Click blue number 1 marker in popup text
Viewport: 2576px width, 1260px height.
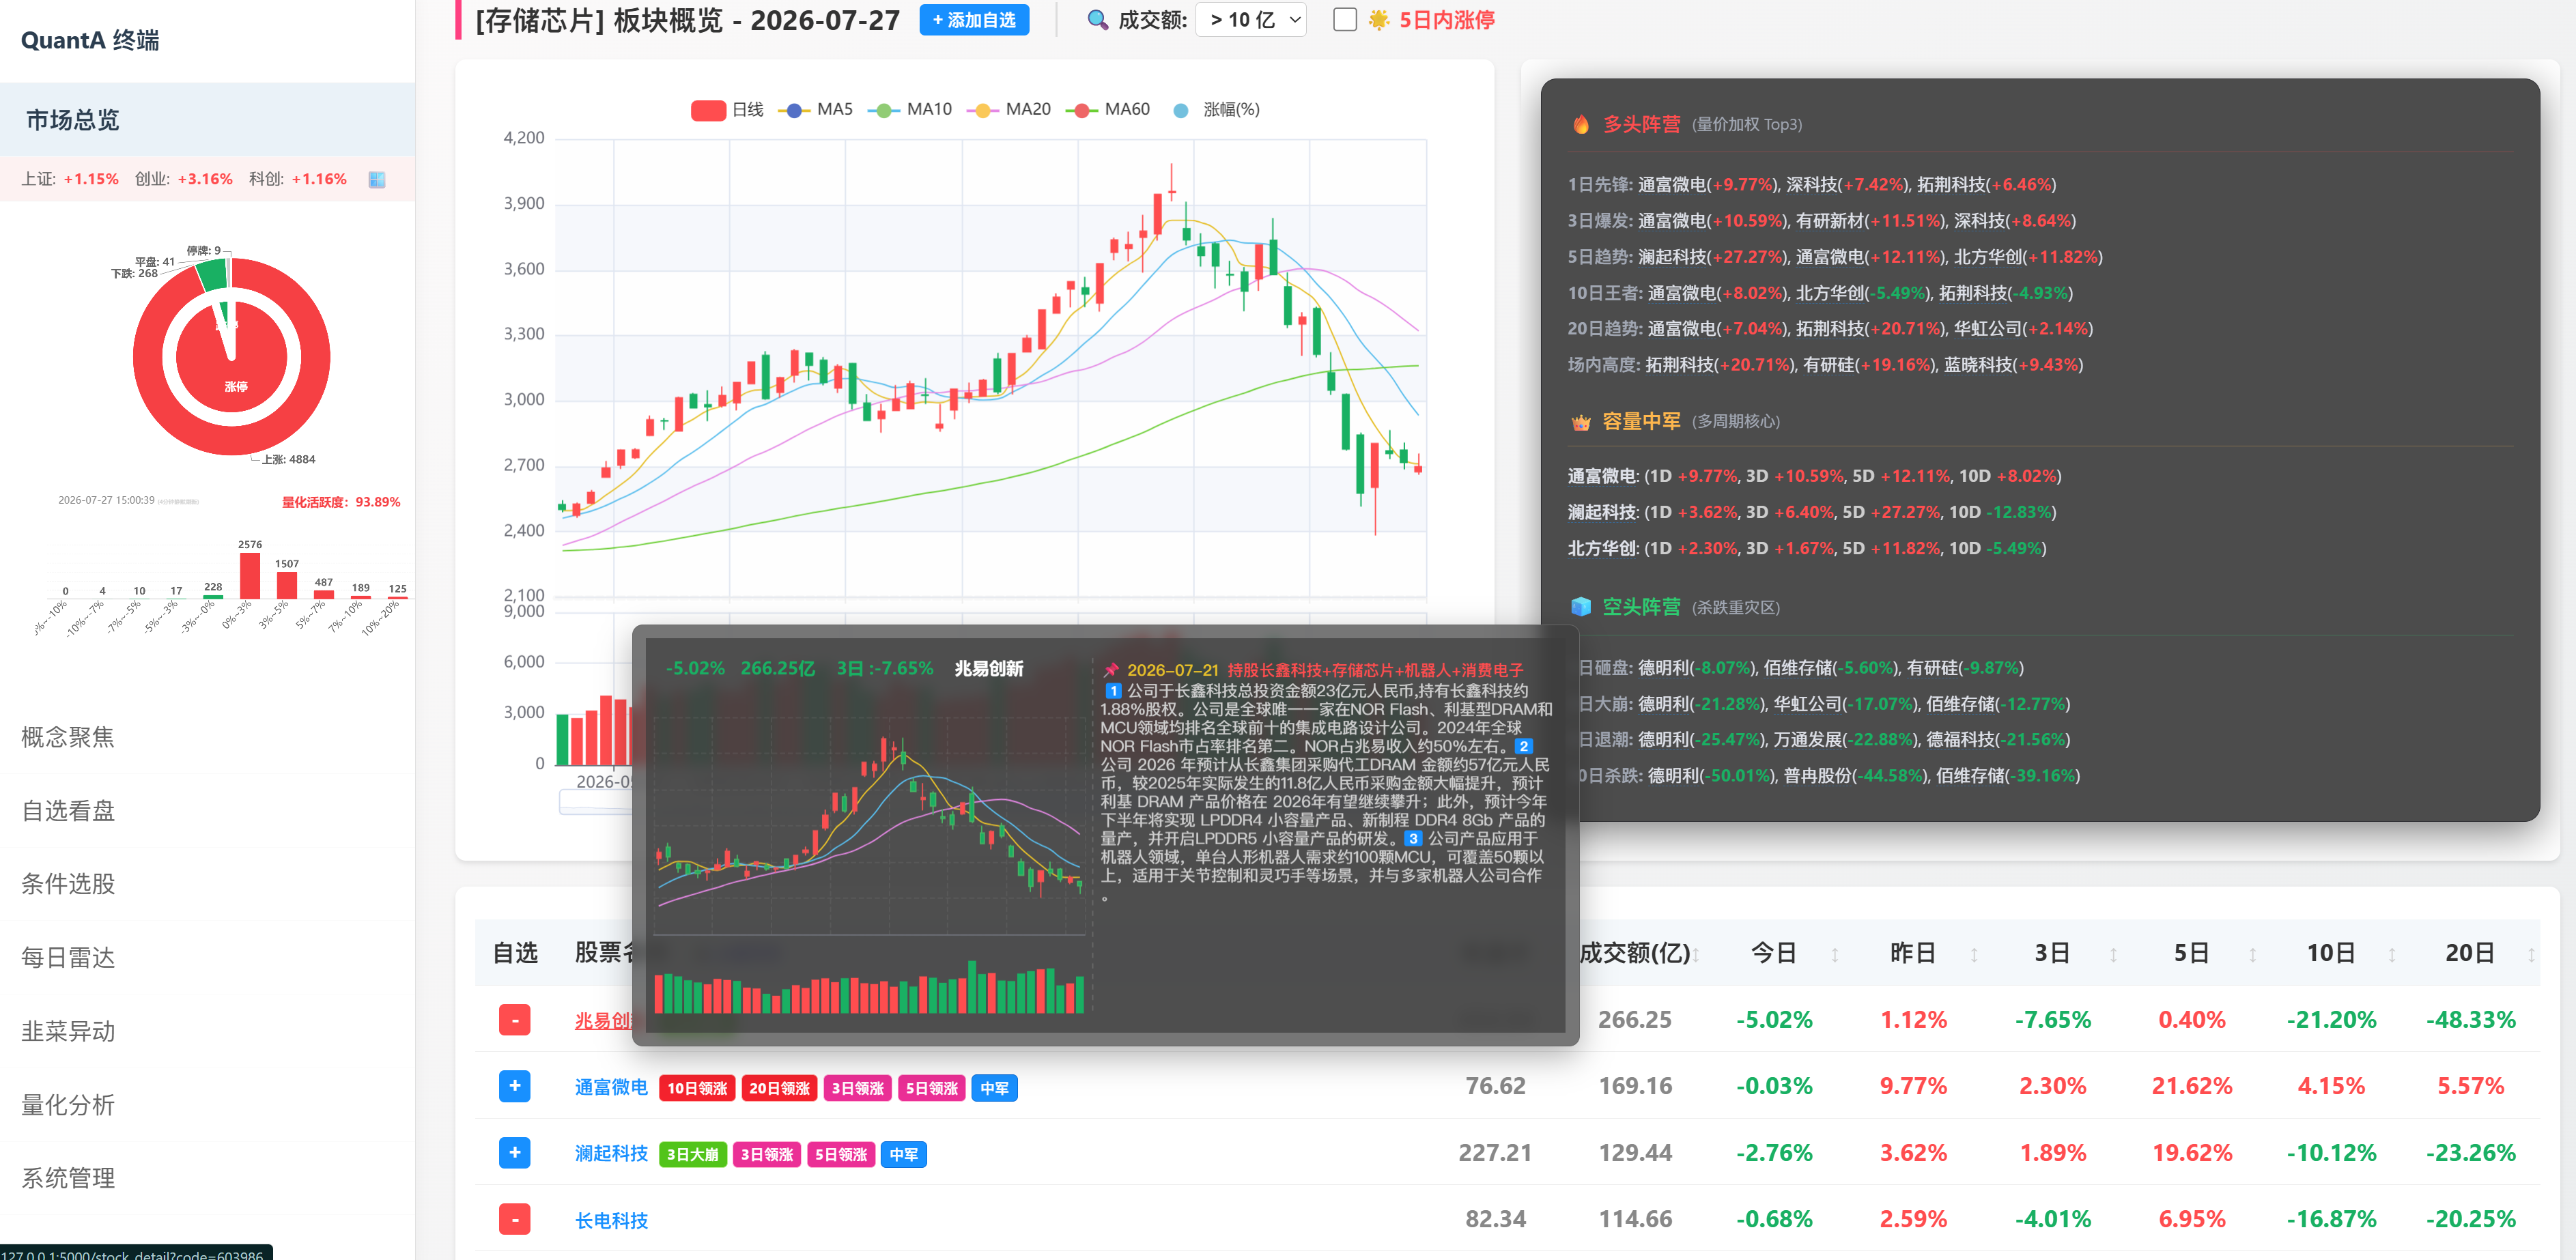pos(1113,691)
